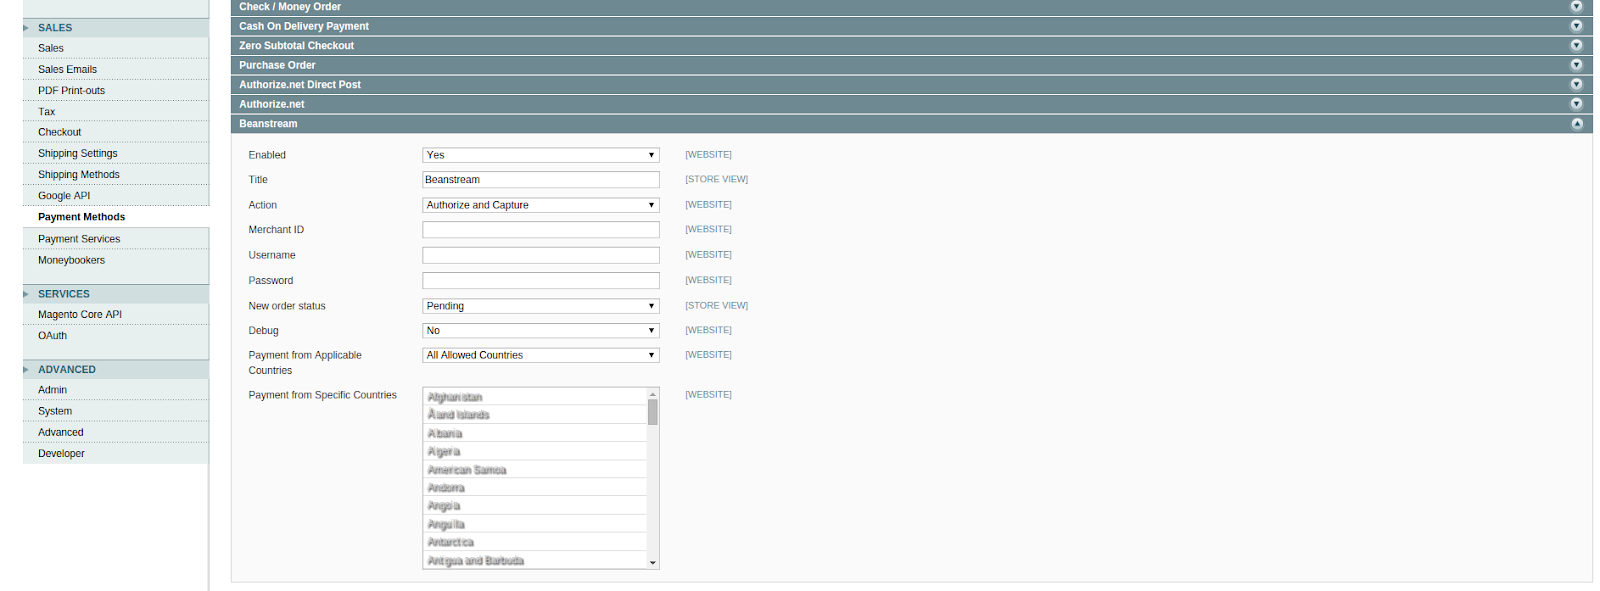
Task: Open the Moneybookers tab
Action: (116, 260)
